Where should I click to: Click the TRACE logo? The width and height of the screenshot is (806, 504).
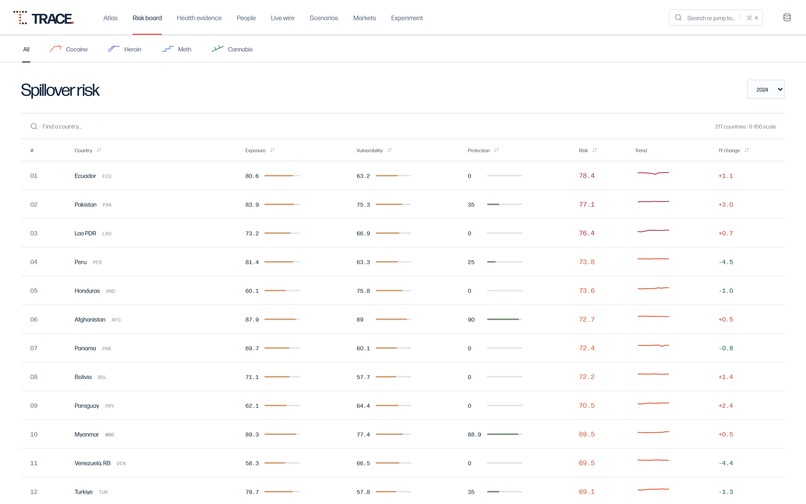tap(44, 18)
